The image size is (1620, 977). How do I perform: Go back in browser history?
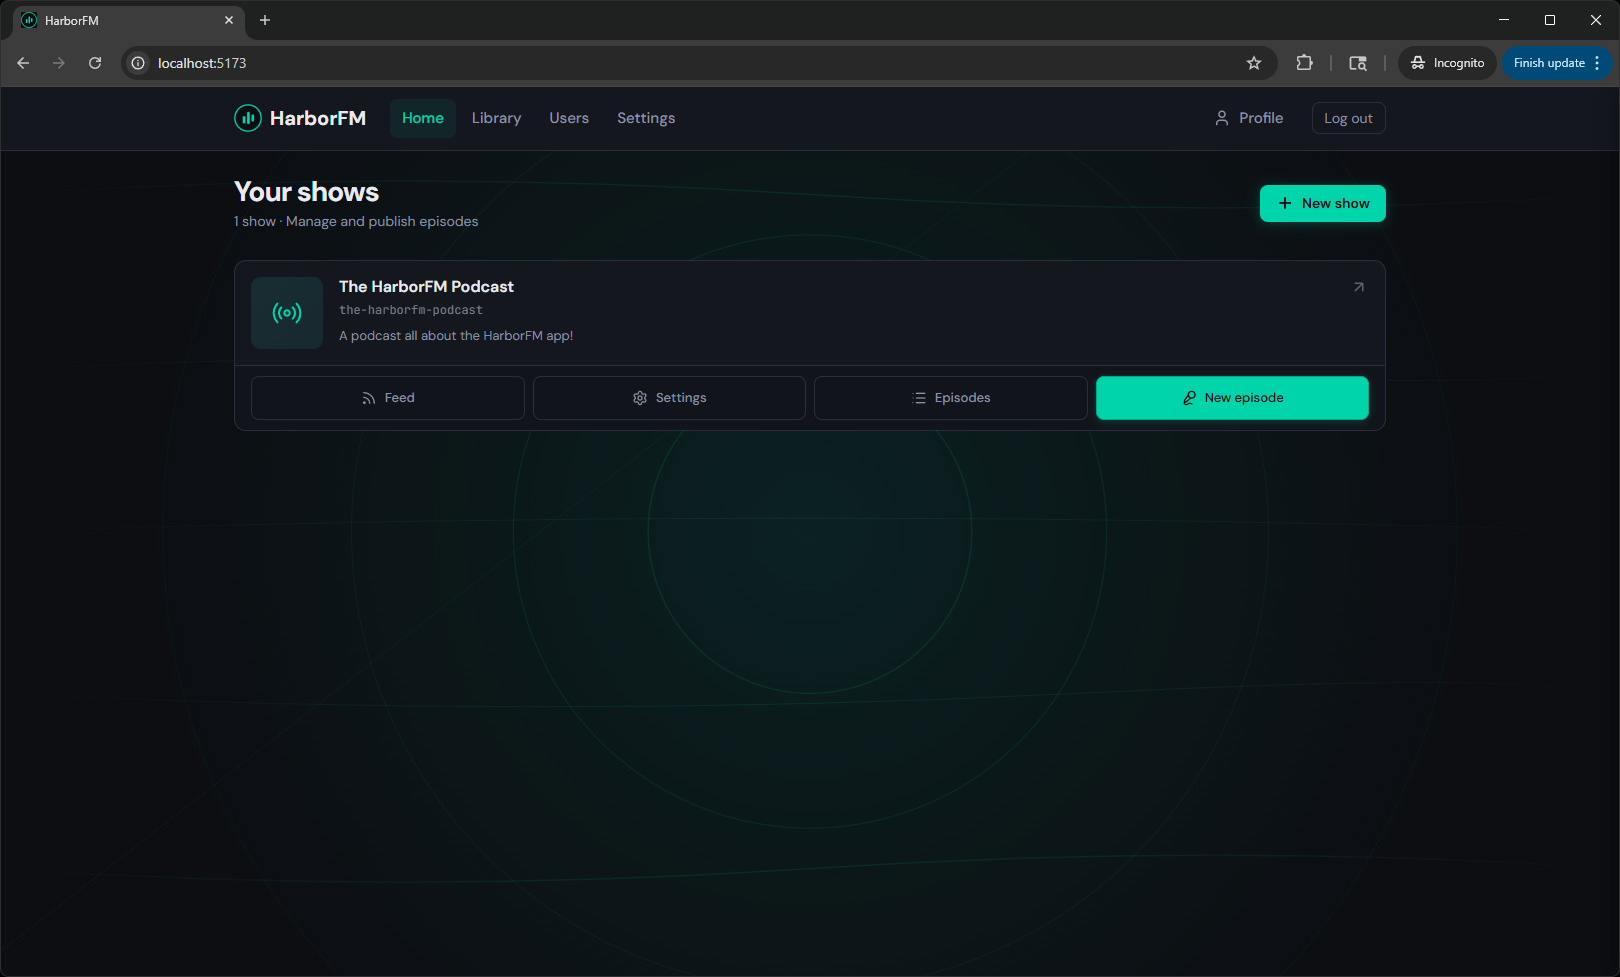click(x=23, y=63)
